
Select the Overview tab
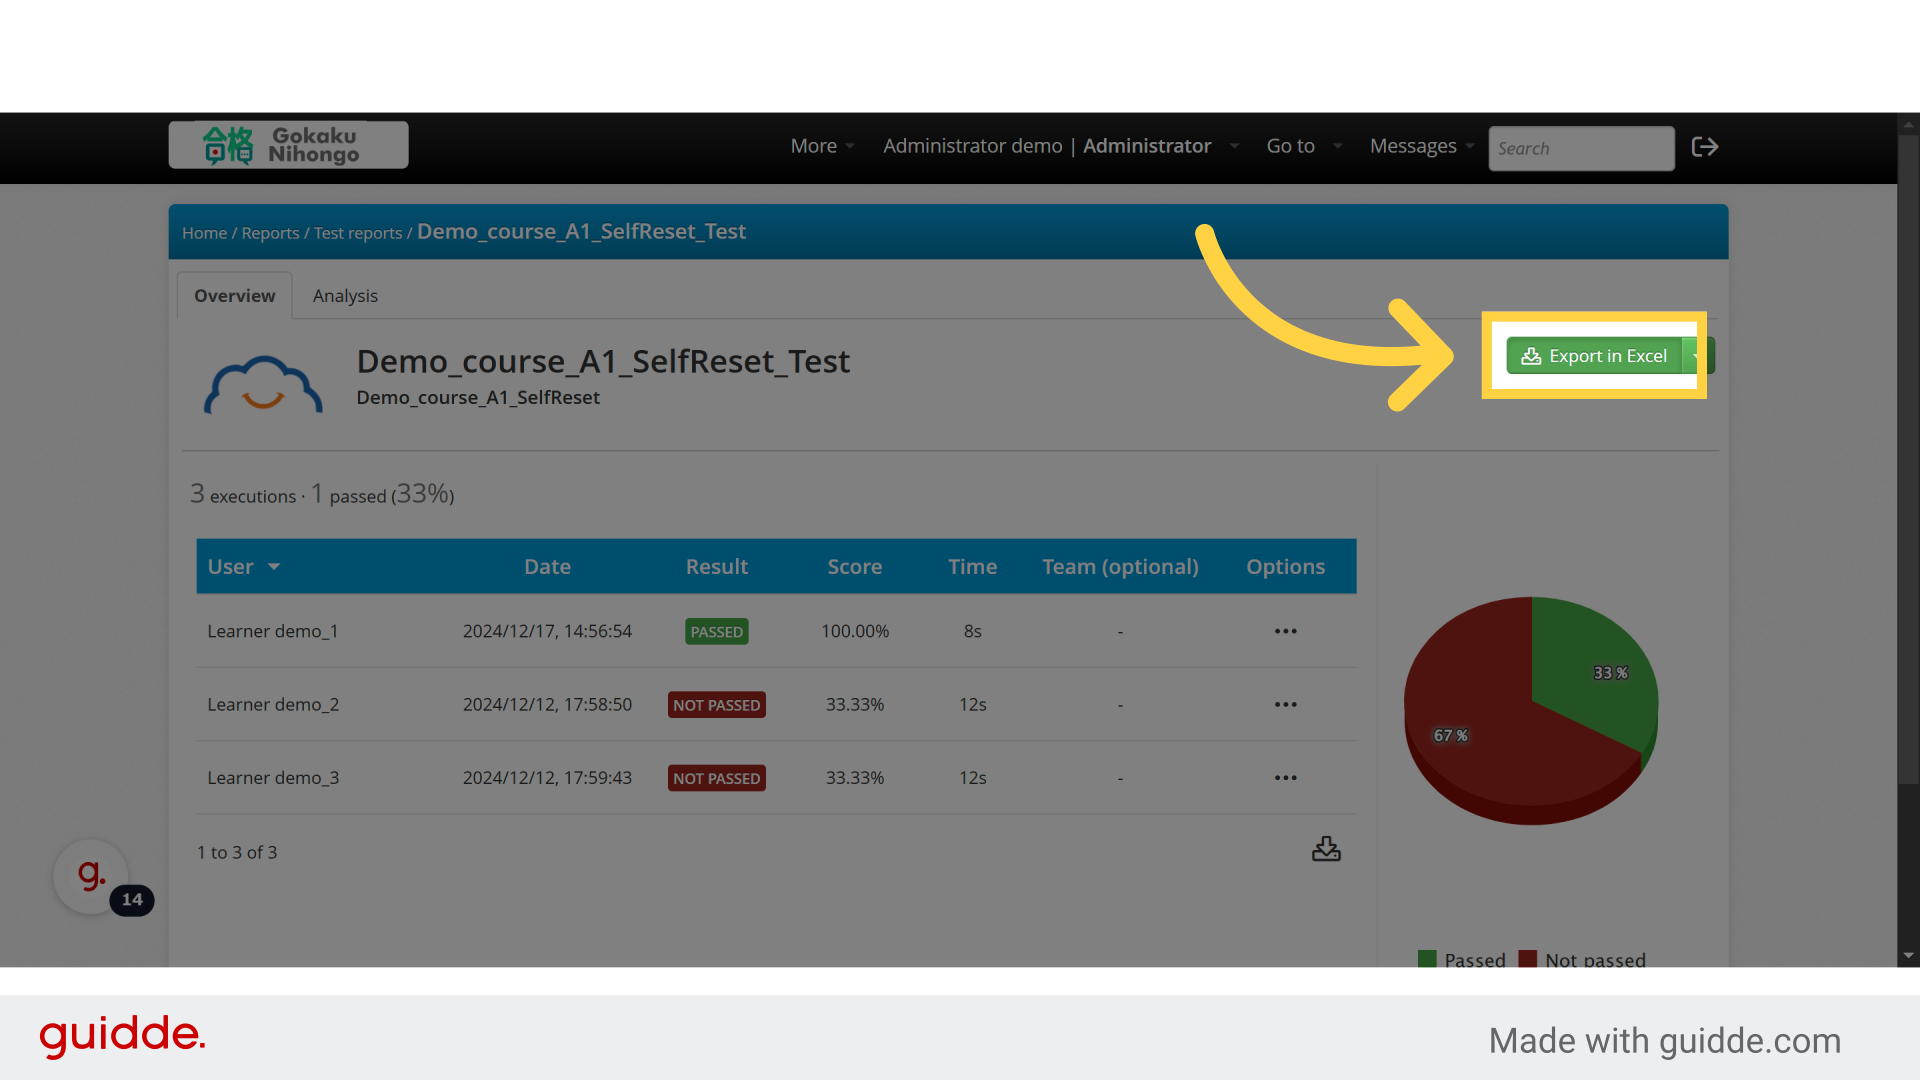click(x=234, y=296)
